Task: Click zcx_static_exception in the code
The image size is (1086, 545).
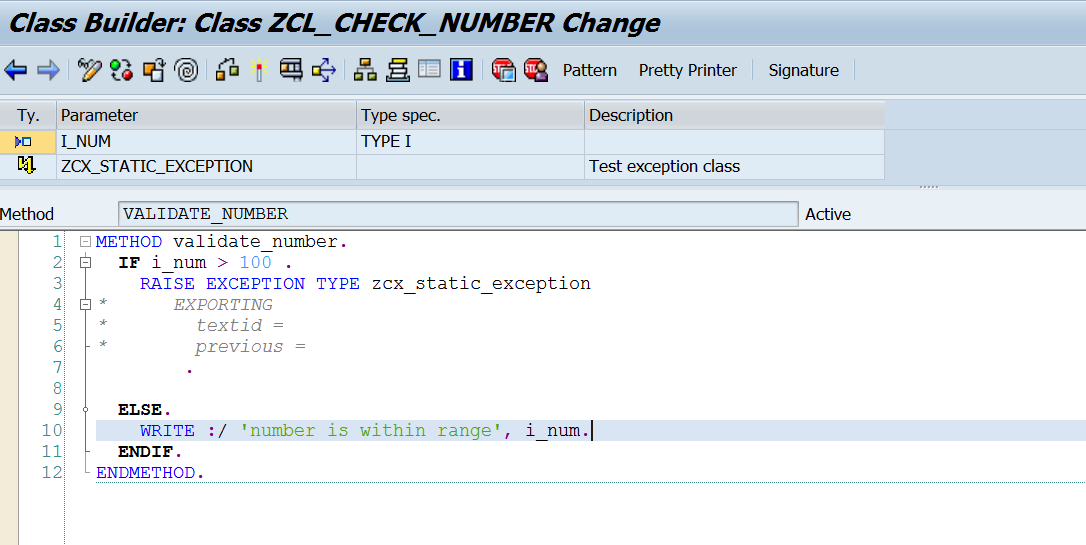Action: tap(481, 283)
